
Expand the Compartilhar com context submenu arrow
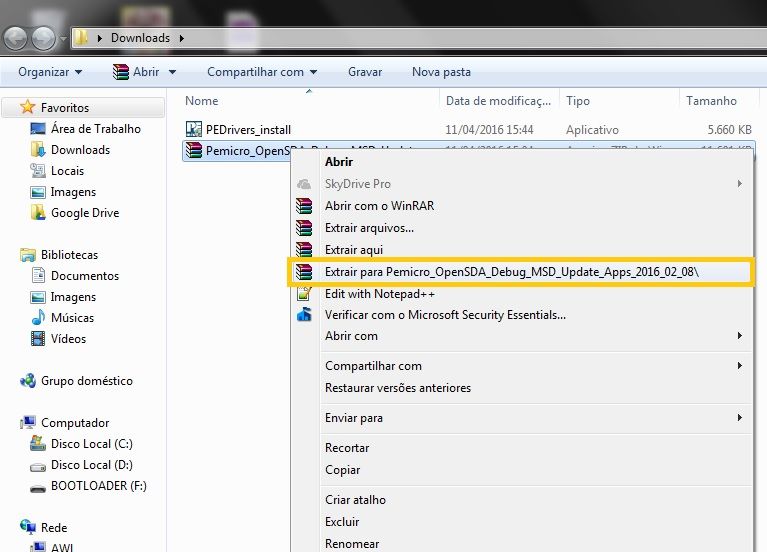click(x=740, y=366)
